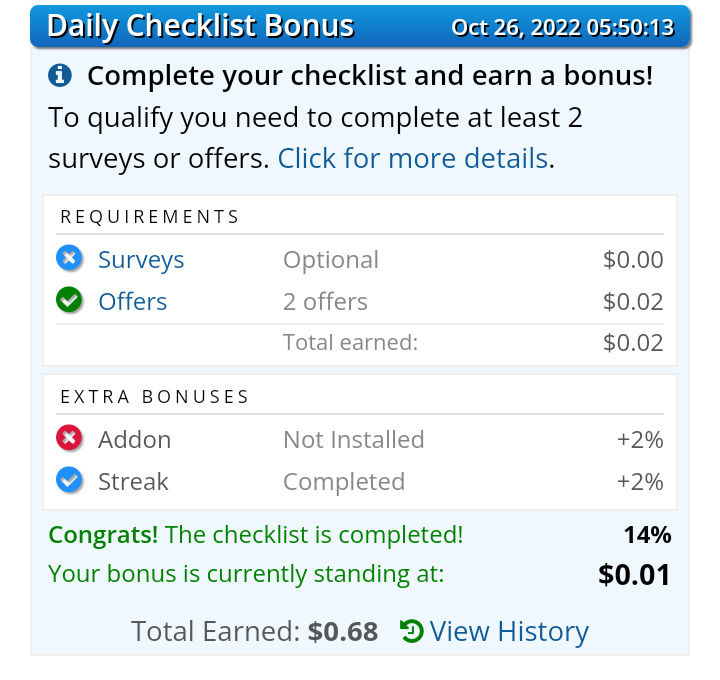Viewport: 720px width, 680px height.
Task: Click the Daily Checklist Bonus header title
Action: click(x=201, y=26)
